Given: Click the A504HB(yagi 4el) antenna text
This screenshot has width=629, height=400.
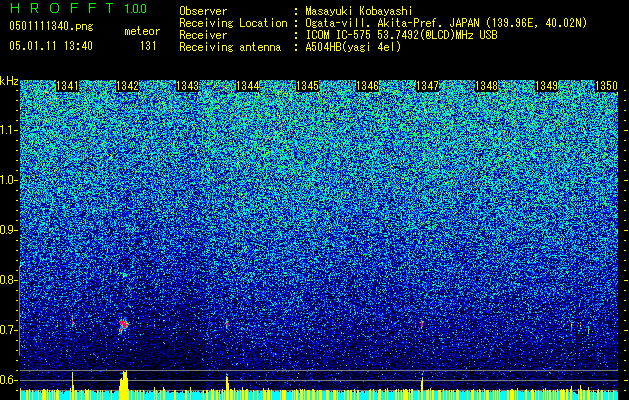Looking at the screenshot, I should tap(353, 47).
